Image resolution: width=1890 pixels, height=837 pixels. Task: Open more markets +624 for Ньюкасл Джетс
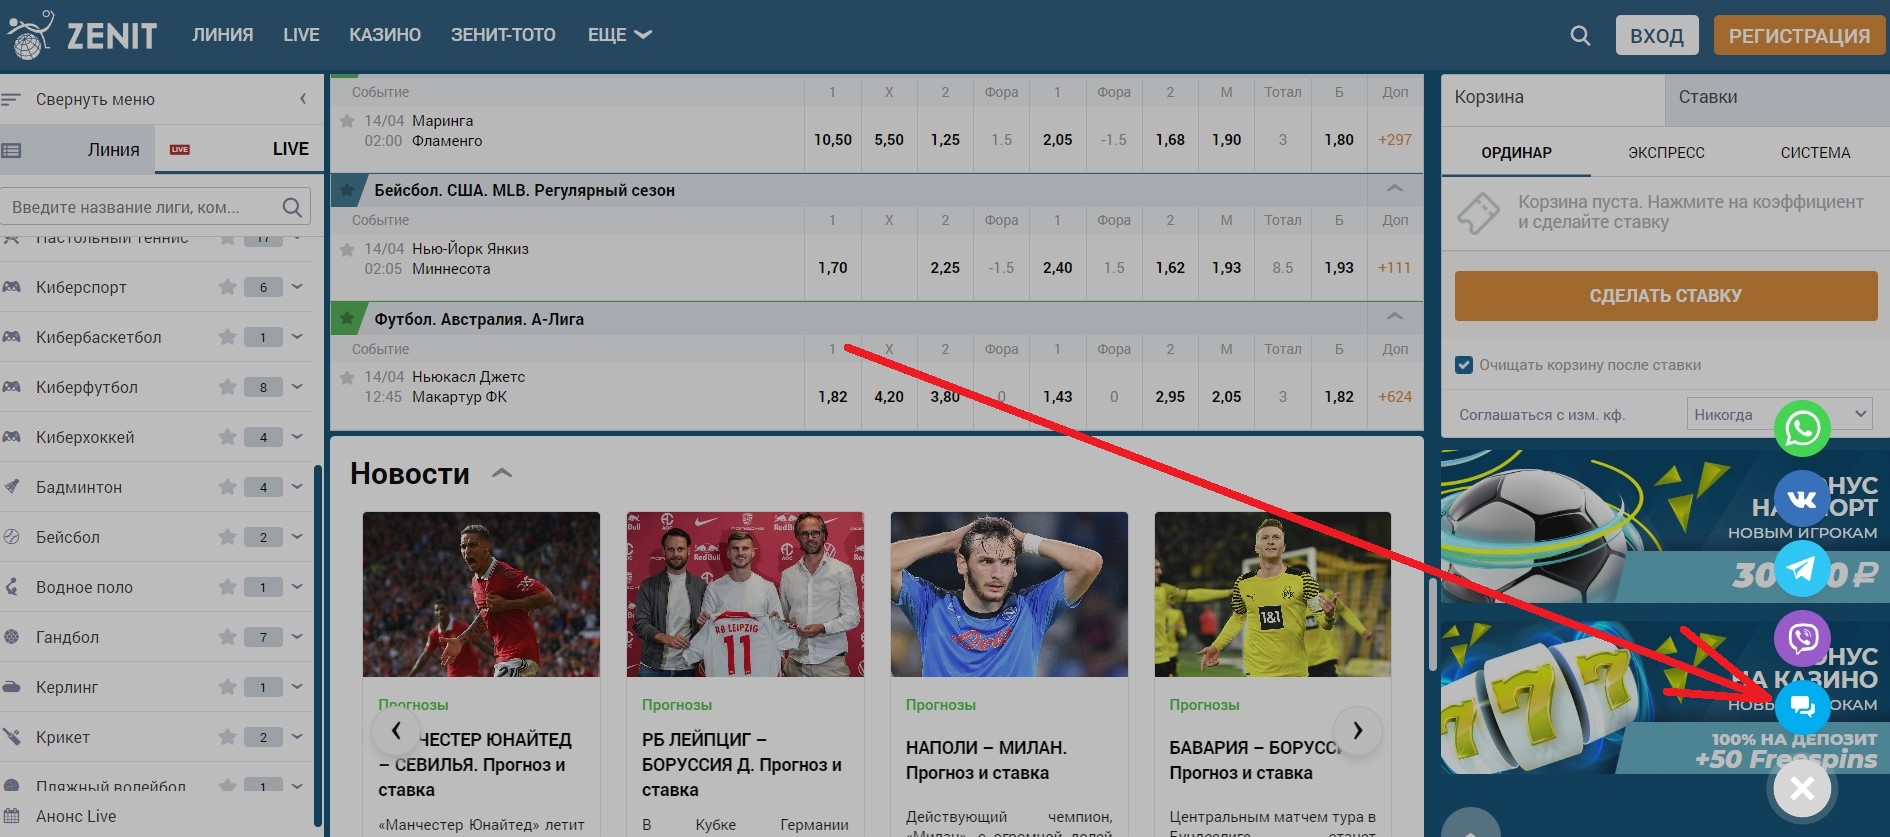coord(1395,397)
